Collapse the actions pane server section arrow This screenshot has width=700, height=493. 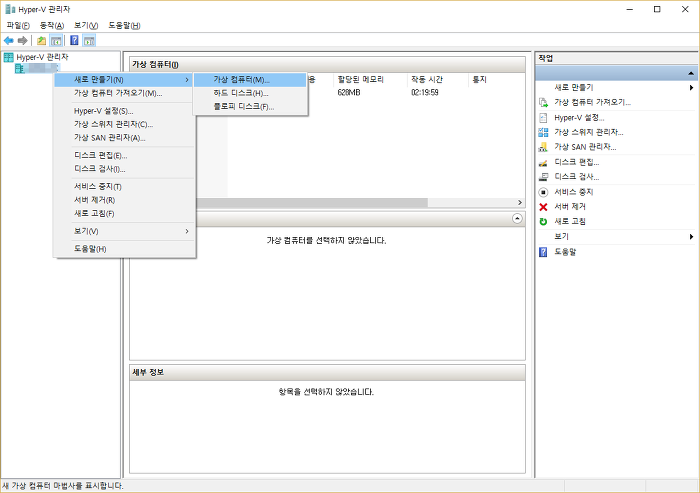tap(691, 73)
